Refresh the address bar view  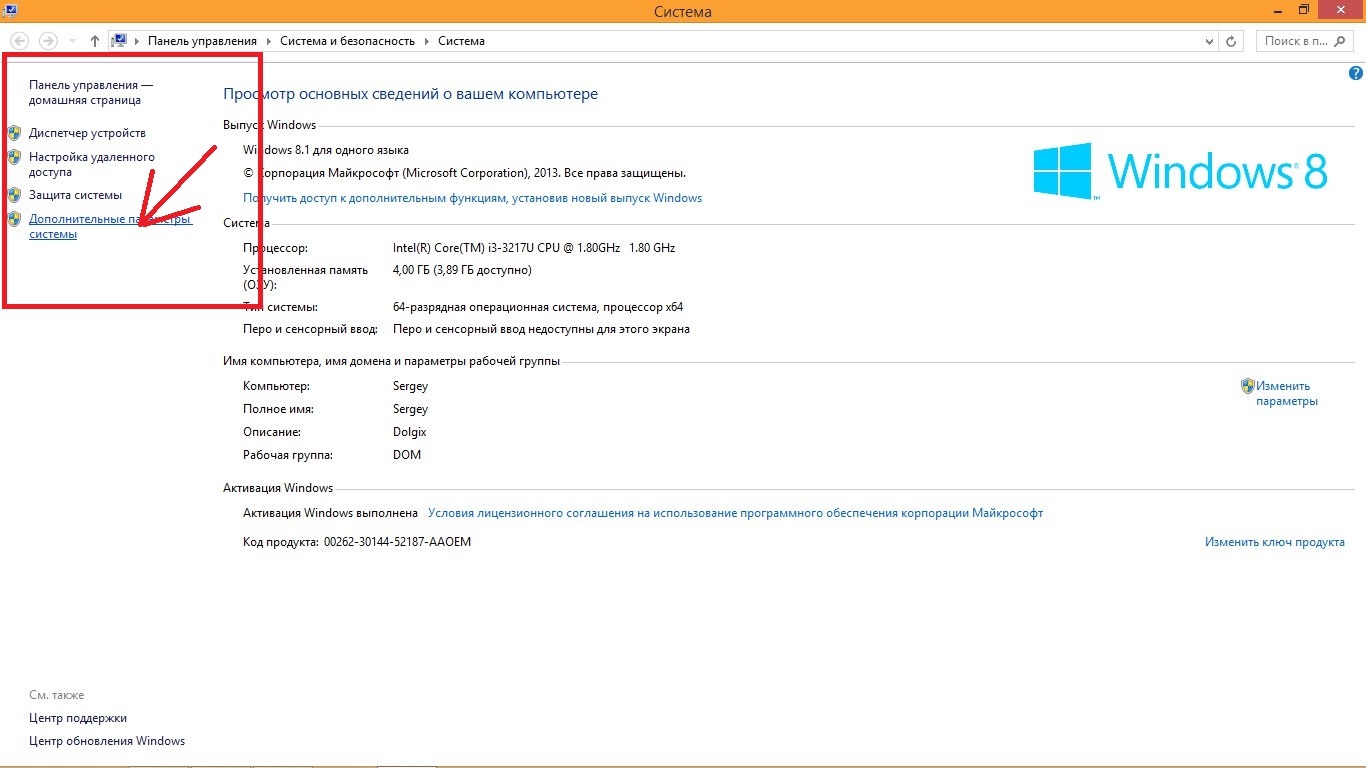click(1232, 41)
